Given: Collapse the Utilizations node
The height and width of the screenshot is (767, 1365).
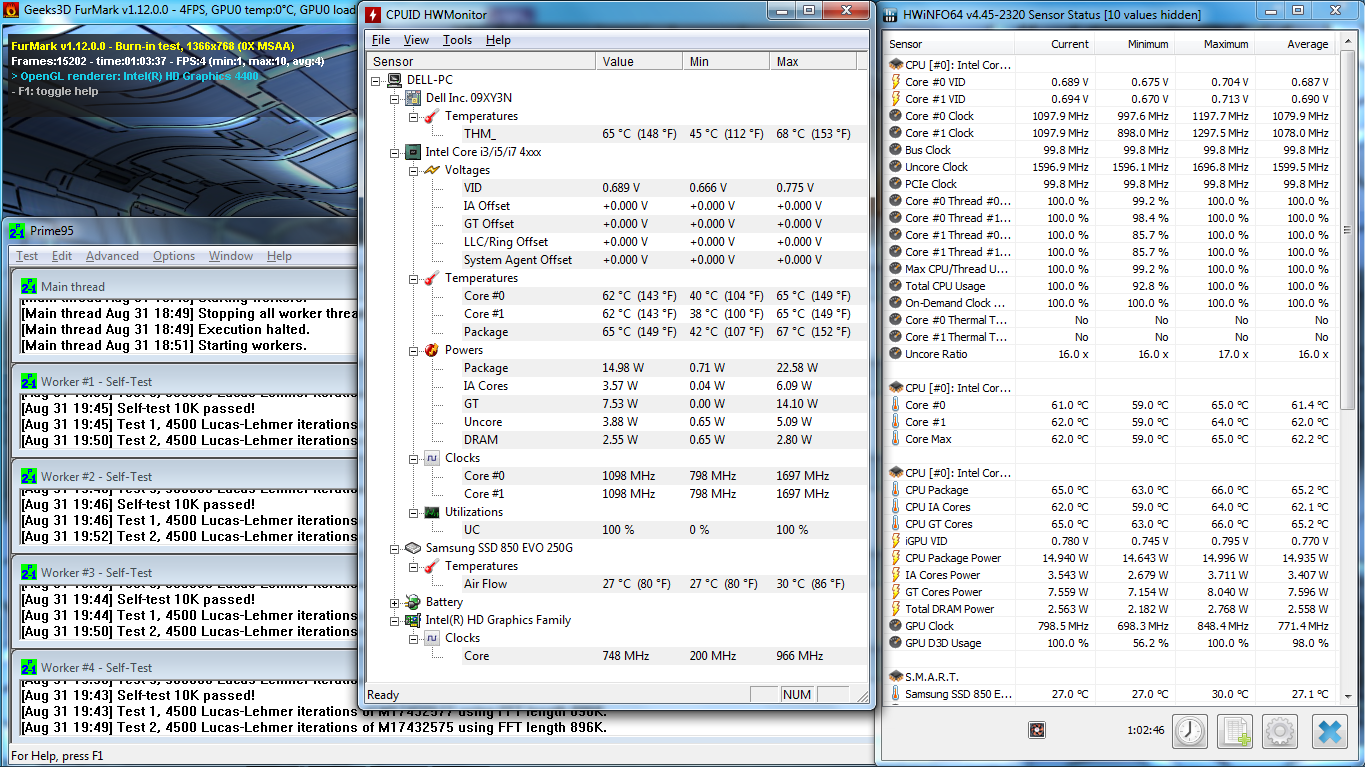Looking at the screenshot, I should [x=412, y=512].
